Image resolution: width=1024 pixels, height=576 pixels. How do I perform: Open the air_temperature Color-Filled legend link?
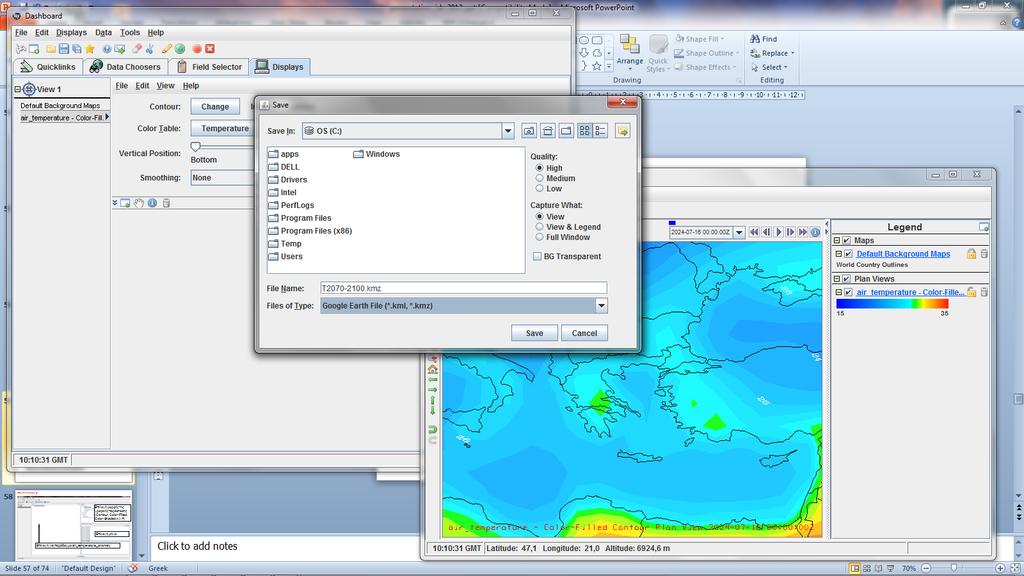[910, 293]
